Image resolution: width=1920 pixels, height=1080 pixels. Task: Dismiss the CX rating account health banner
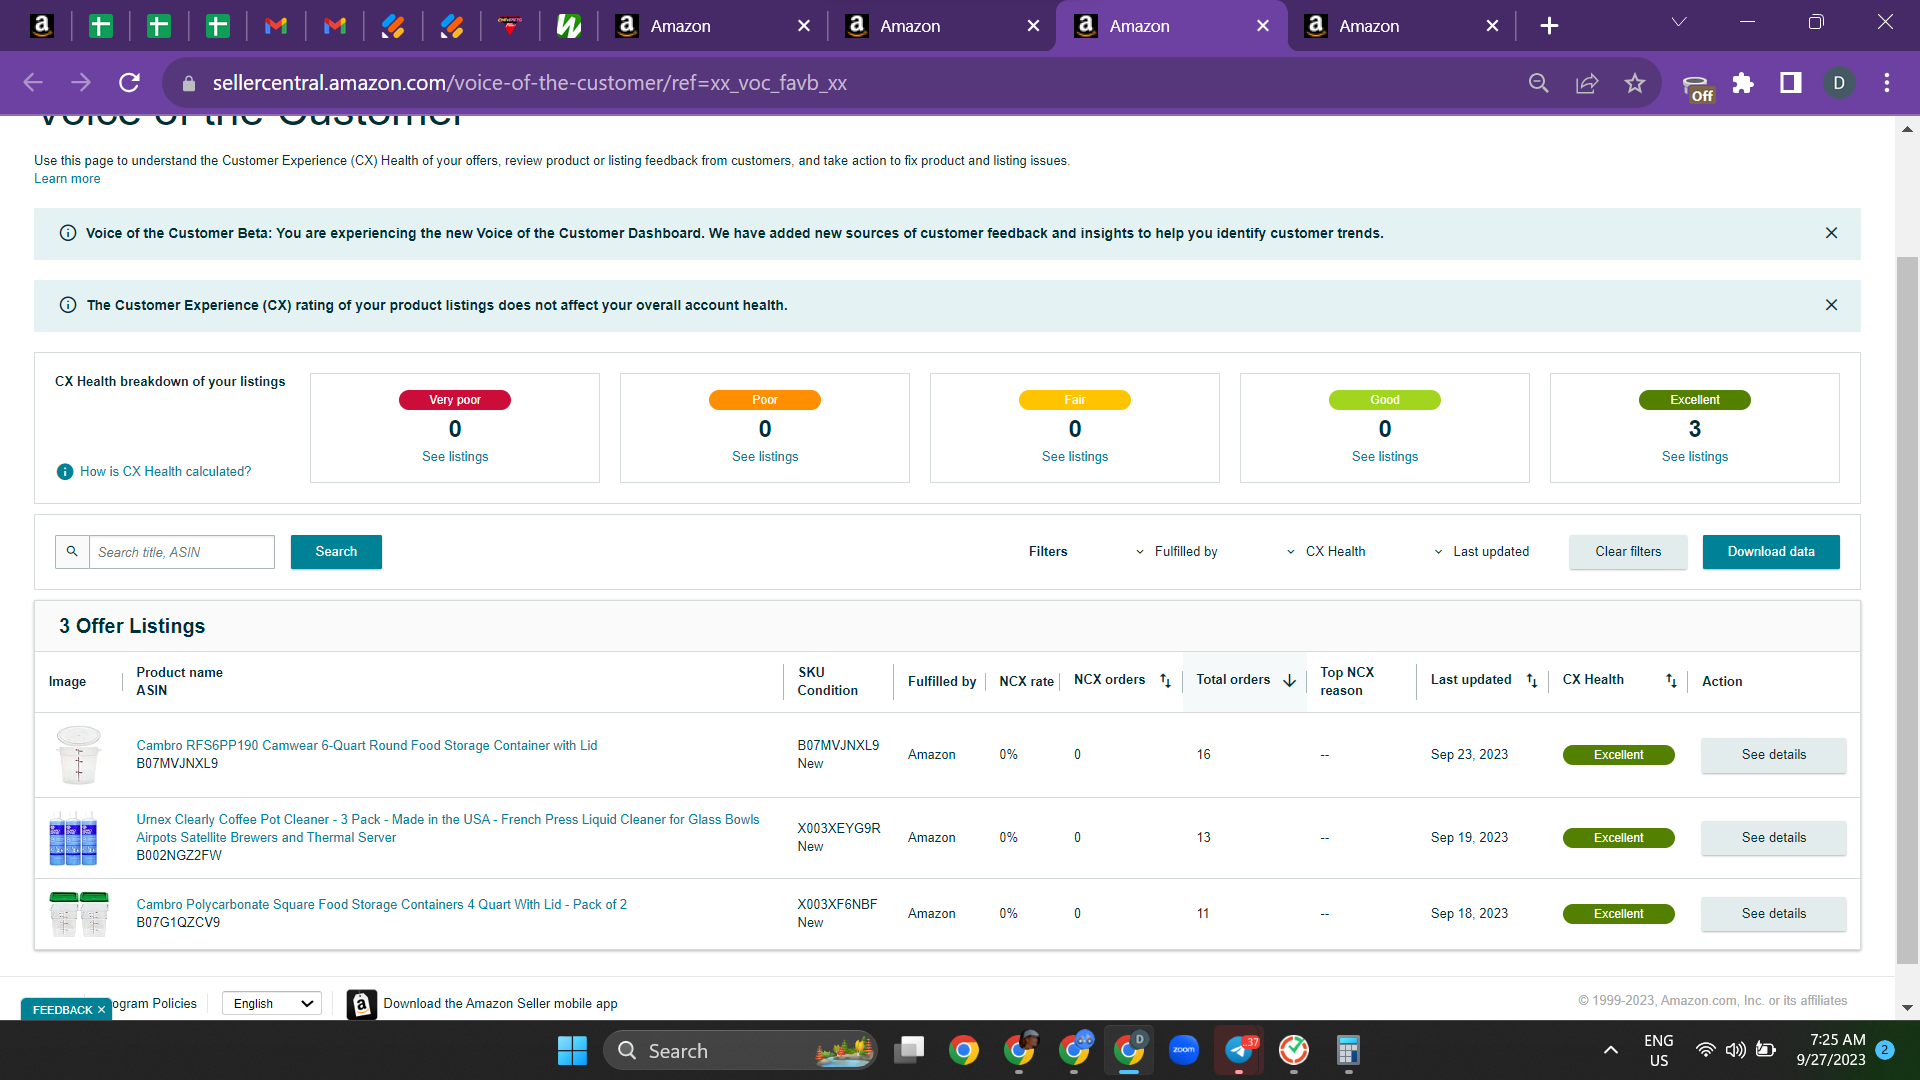pyautogui.click(x=1831, y=305)
